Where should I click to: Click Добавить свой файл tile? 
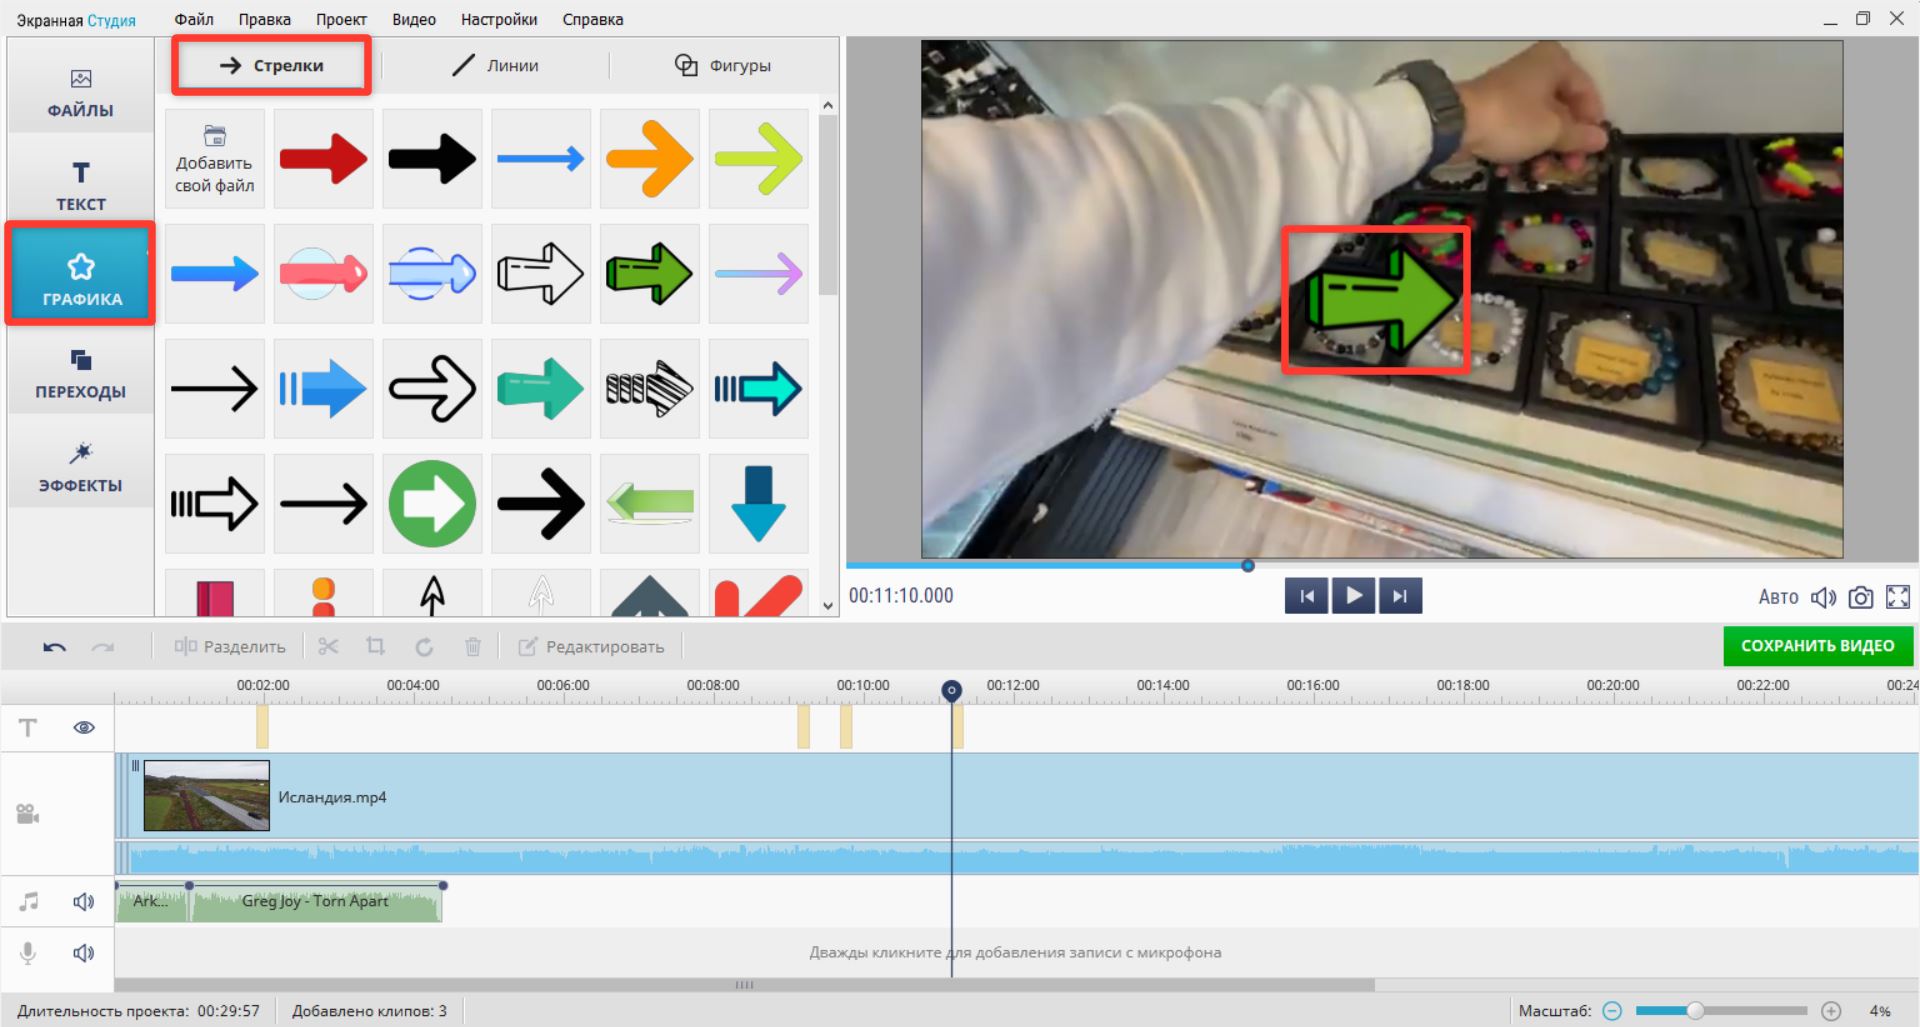coord(215,159)
